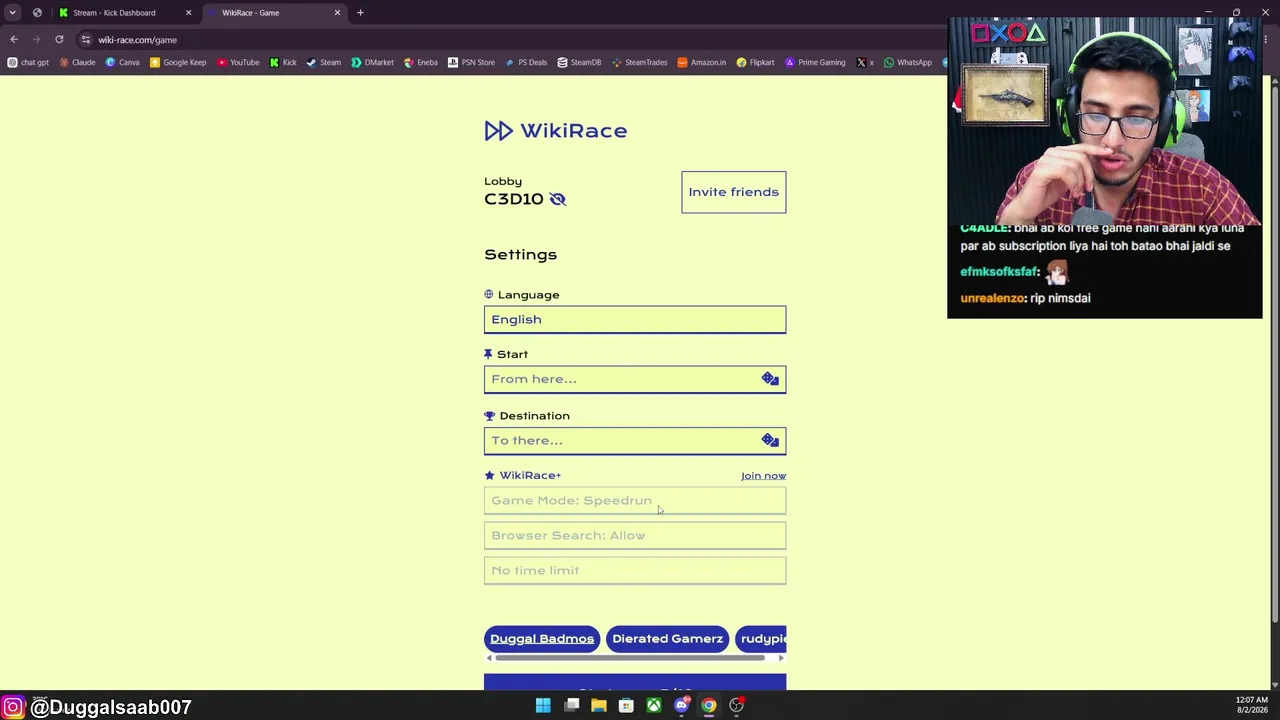The width and height of the screenshot is (1280, 720).
Task: Close the Stream - Kick Dashboard tab
Action: coord(188,13)
